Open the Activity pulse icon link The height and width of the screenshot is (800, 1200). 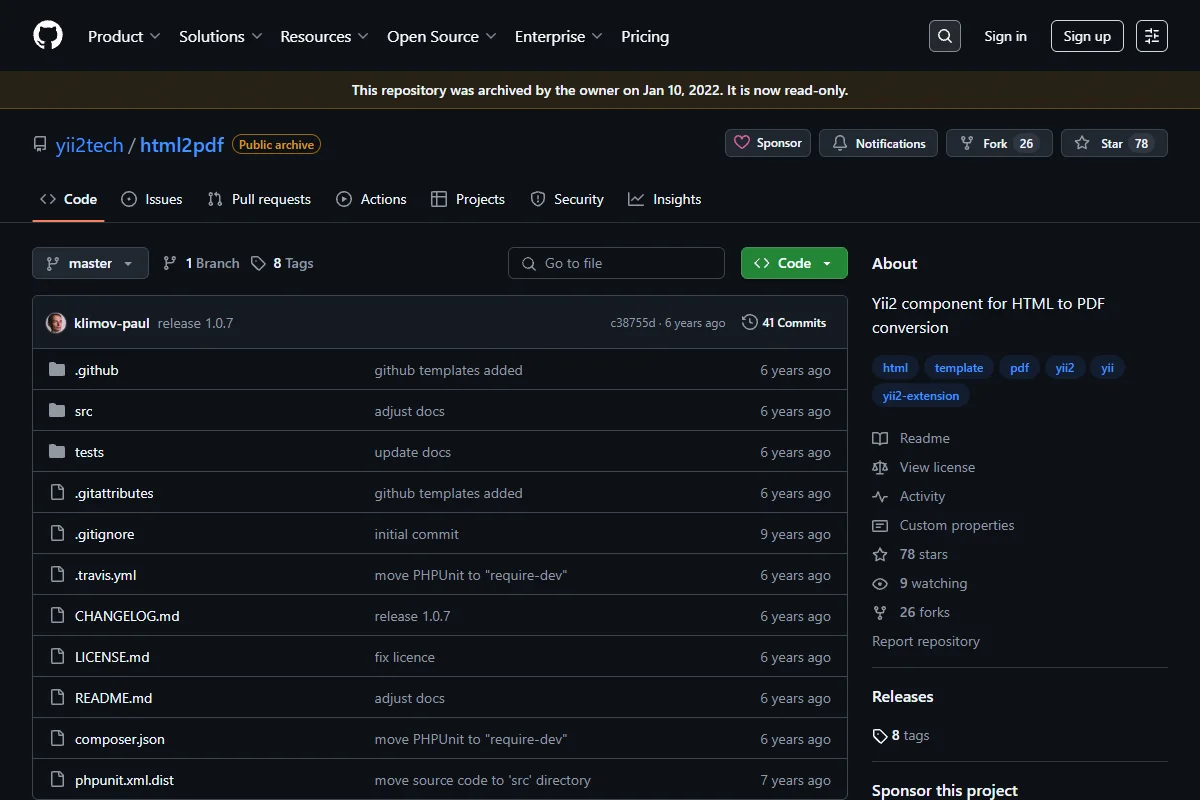coord(880,496)
